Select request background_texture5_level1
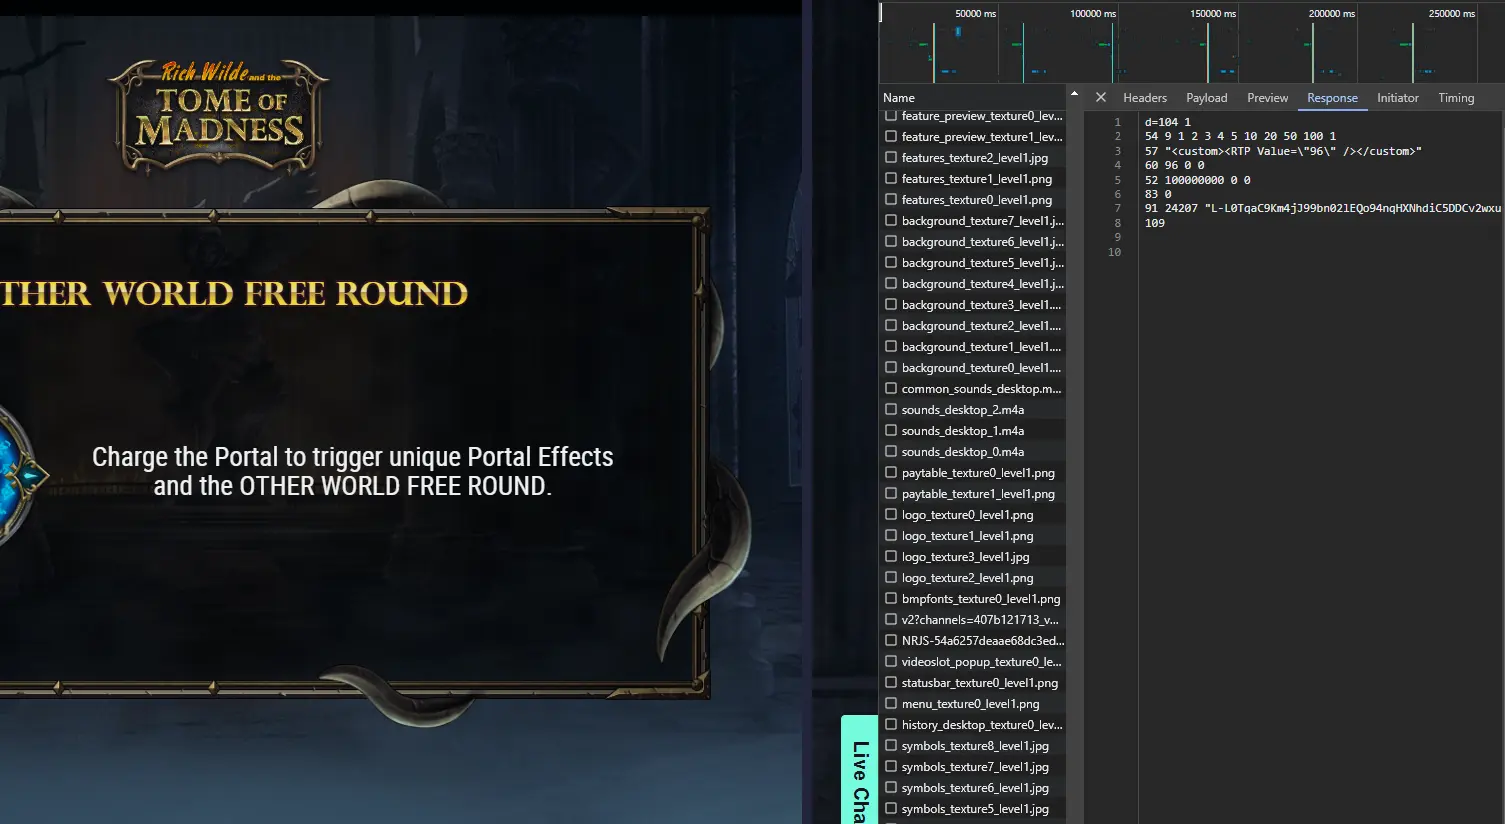Viewport: 1505px width, 824px height. (982, 263)
